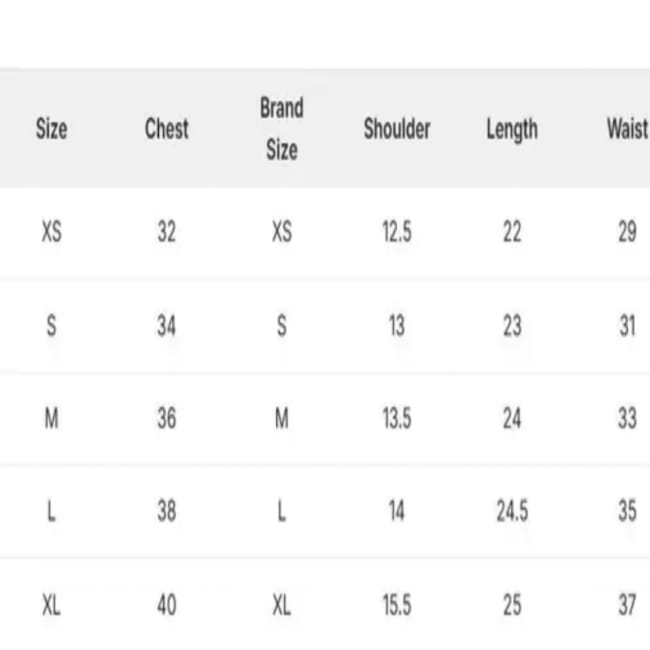Select S in the Brand Size column
Viewport: 650px width, 650px height.
pyautogui.click(x=281, y=325)
